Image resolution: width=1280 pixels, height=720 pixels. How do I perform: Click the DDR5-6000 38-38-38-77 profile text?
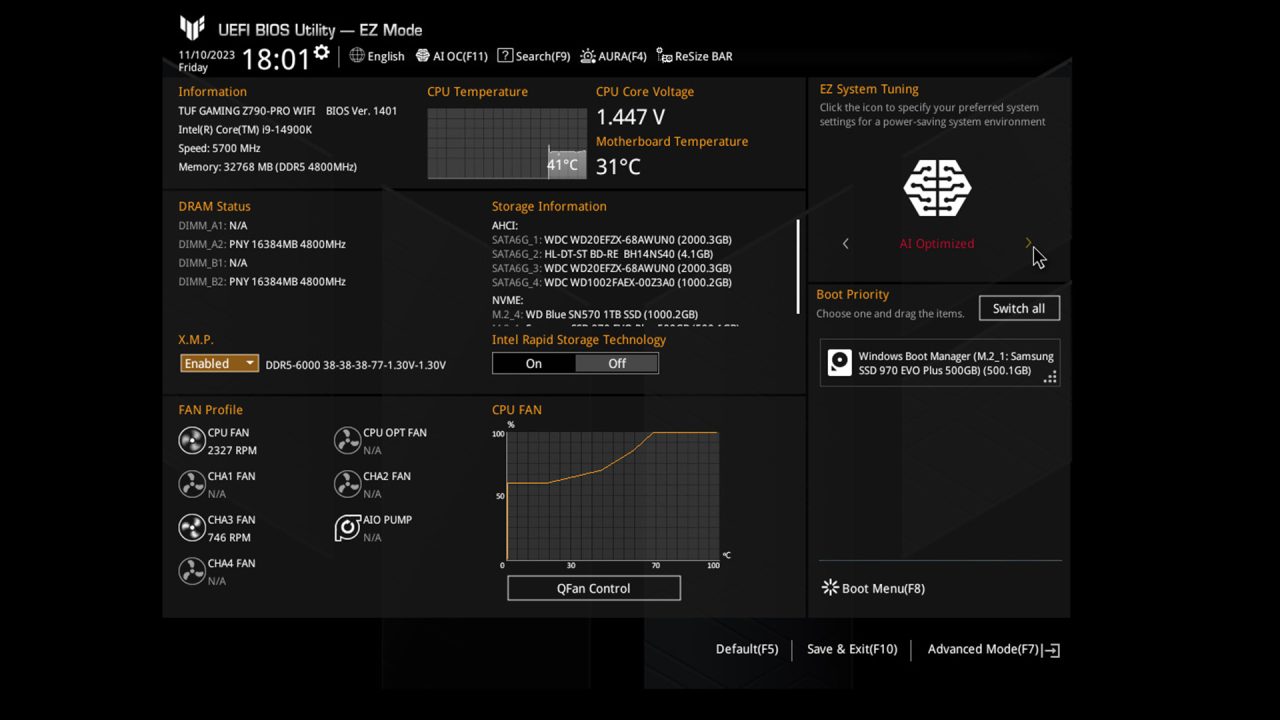click(x=356, y=365)
